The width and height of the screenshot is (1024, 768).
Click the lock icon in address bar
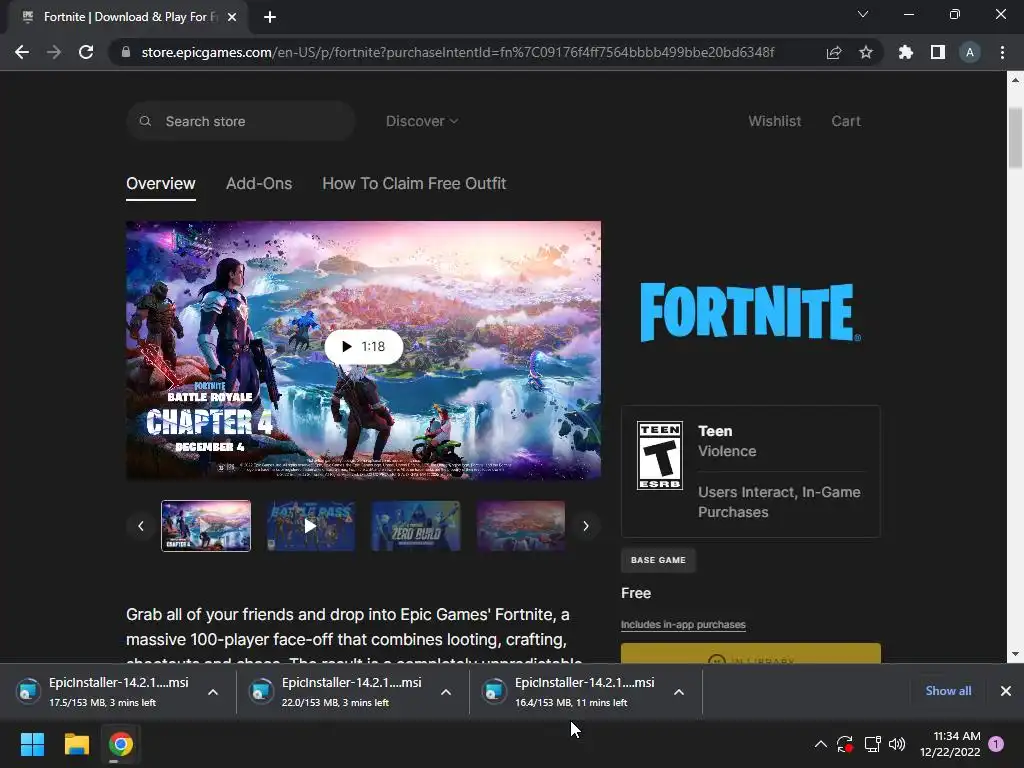126,52
